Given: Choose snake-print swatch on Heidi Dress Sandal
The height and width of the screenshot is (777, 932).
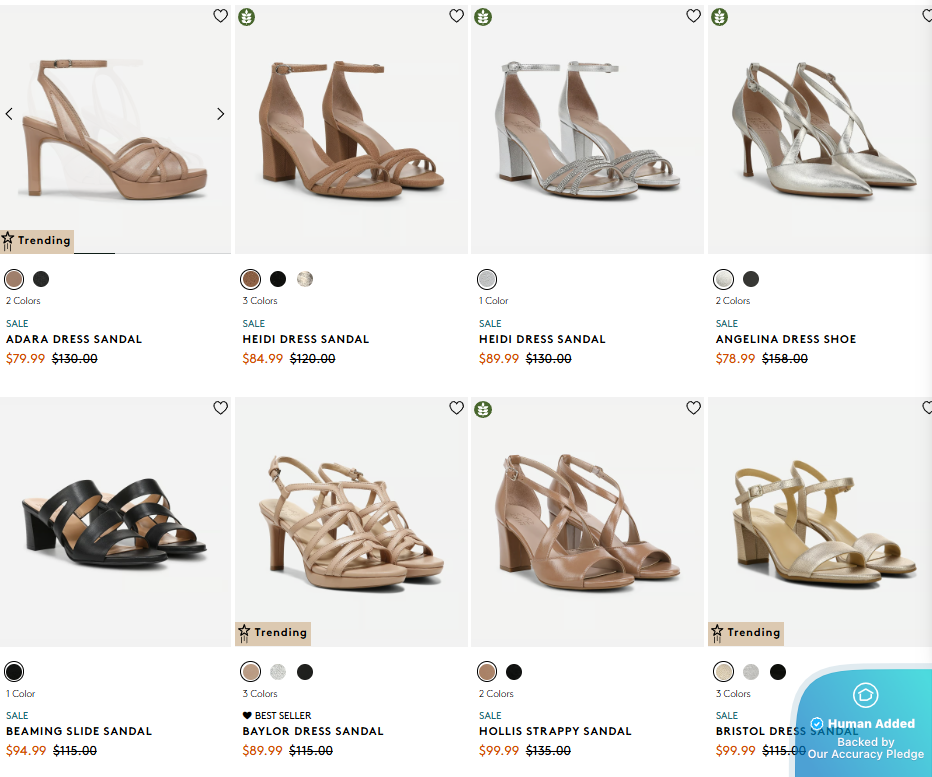Looking at the screenshot, I should pyautogui.click(x=305, y=279).
